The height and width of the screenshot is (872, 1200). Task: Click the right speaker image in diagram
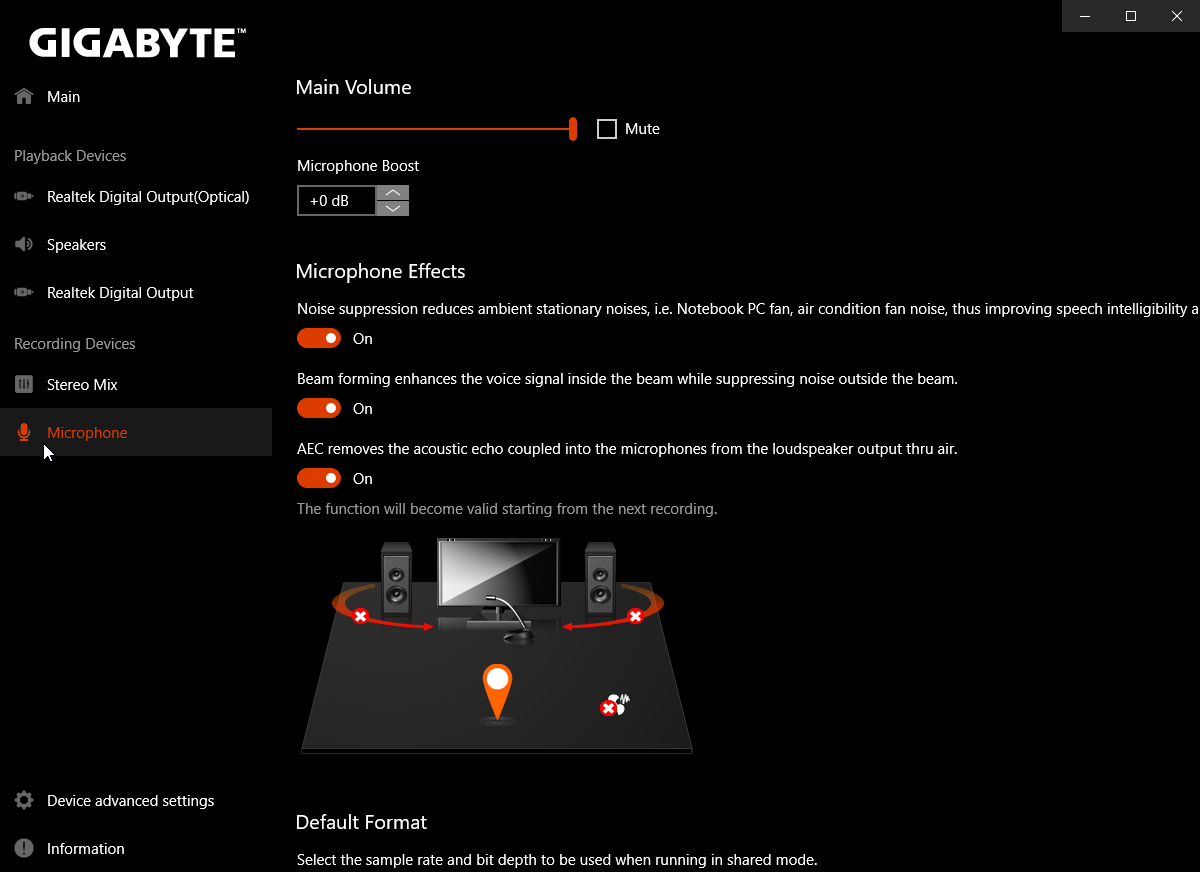(600, 577)
